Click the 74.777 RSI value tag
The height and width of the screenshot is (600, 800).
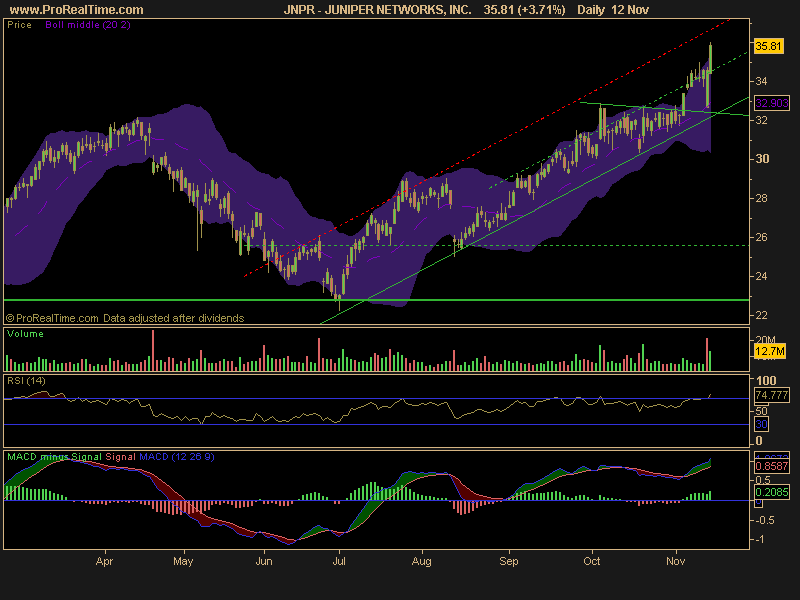(x=772, y=395)
